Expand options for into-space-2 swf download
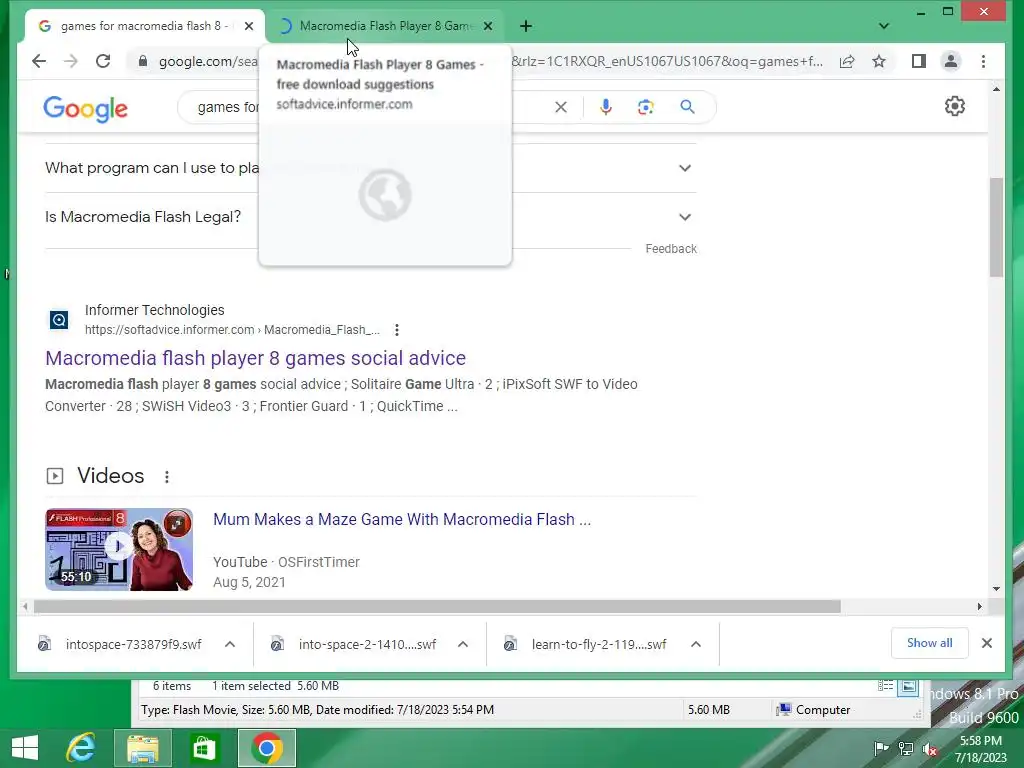The image size is (1024, 768). click(463, 645)
